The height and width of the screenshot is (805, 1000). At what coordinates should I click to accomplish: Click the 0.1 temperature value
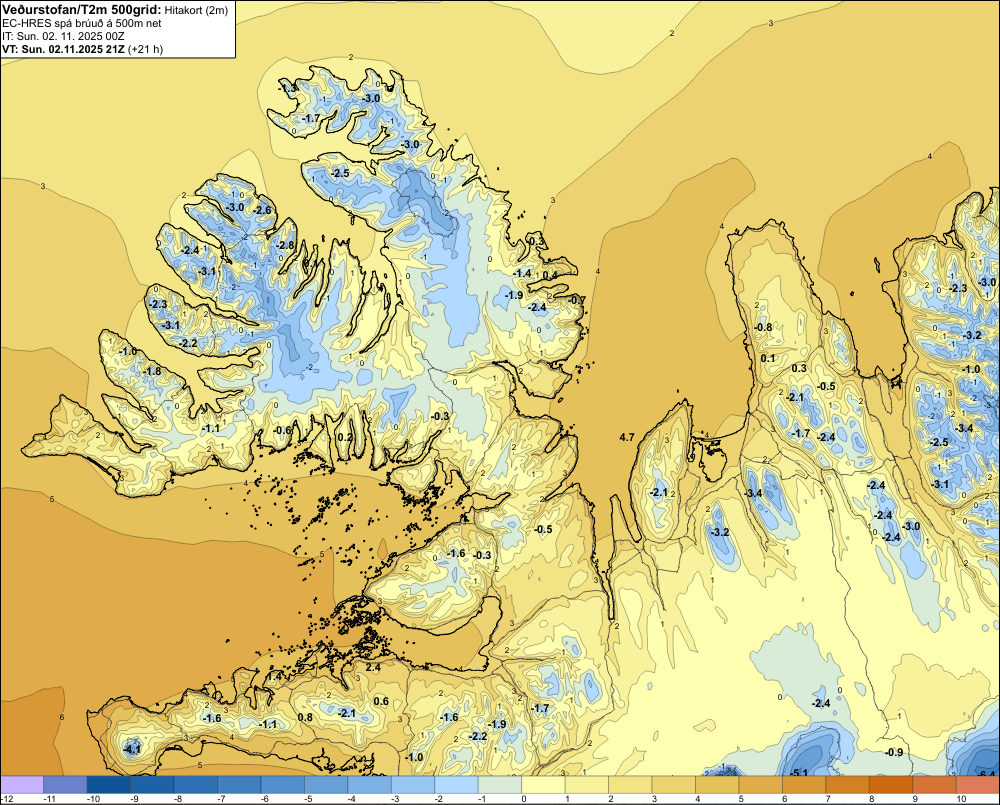[768, 358]
